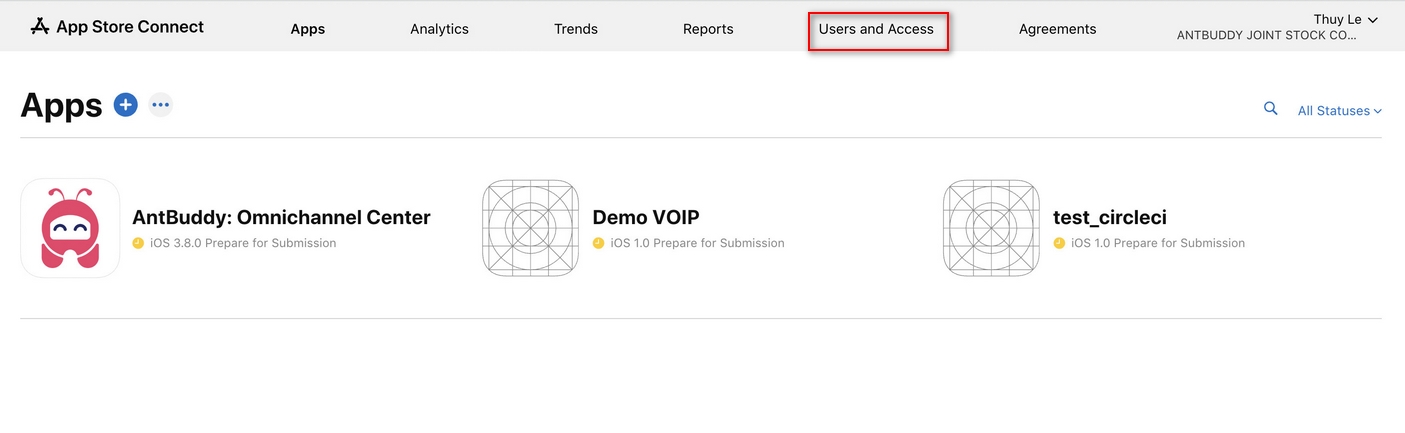The height and width of the screenshot is (433, 1405).
Task: Navigate to the Agreements tab
Action: 1057,29
